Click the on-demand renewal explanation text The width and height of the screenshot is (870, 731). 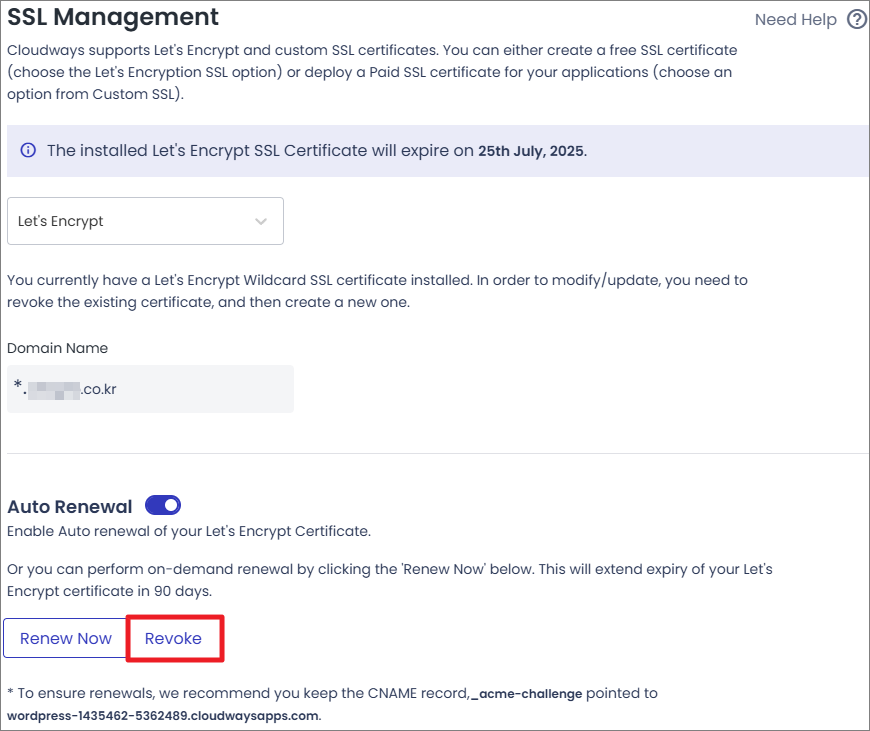click(390, 580)
